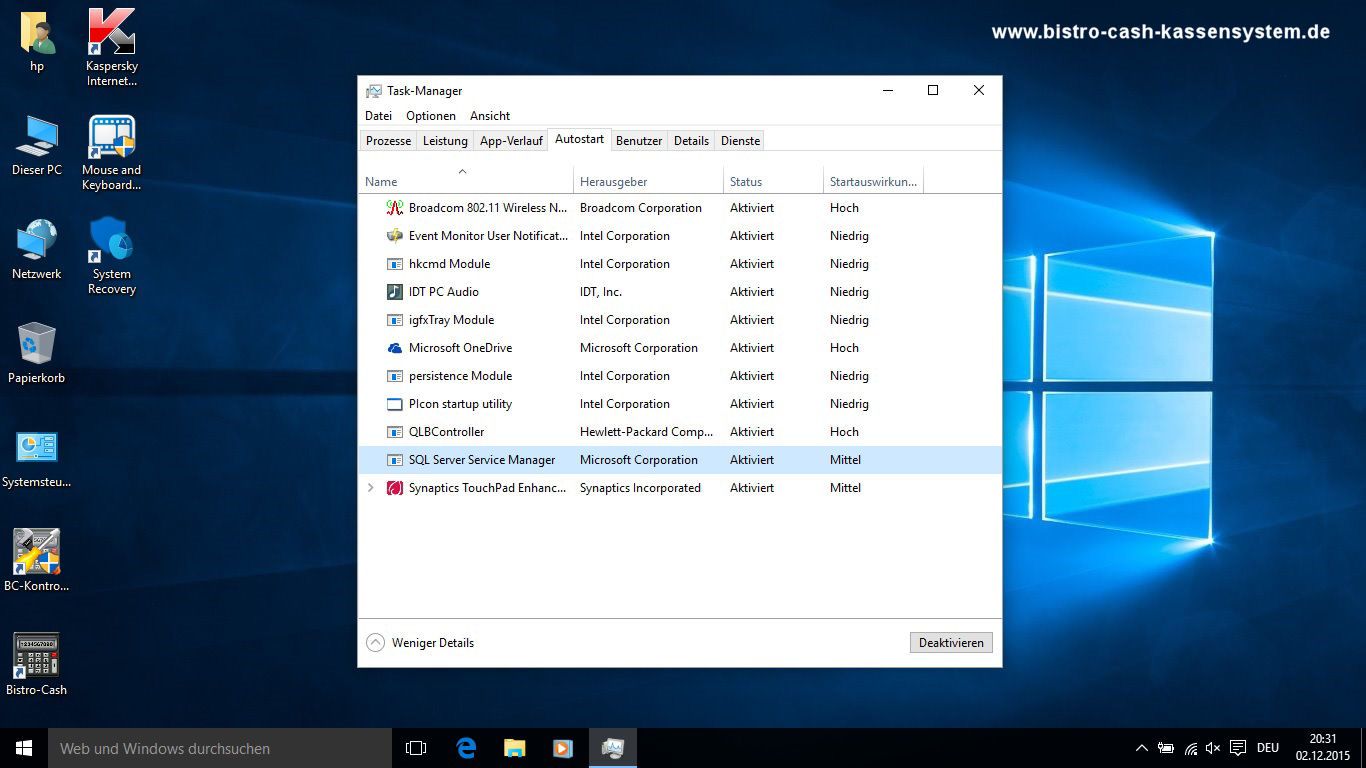Show hidden system tray icons

(1142, 748)
